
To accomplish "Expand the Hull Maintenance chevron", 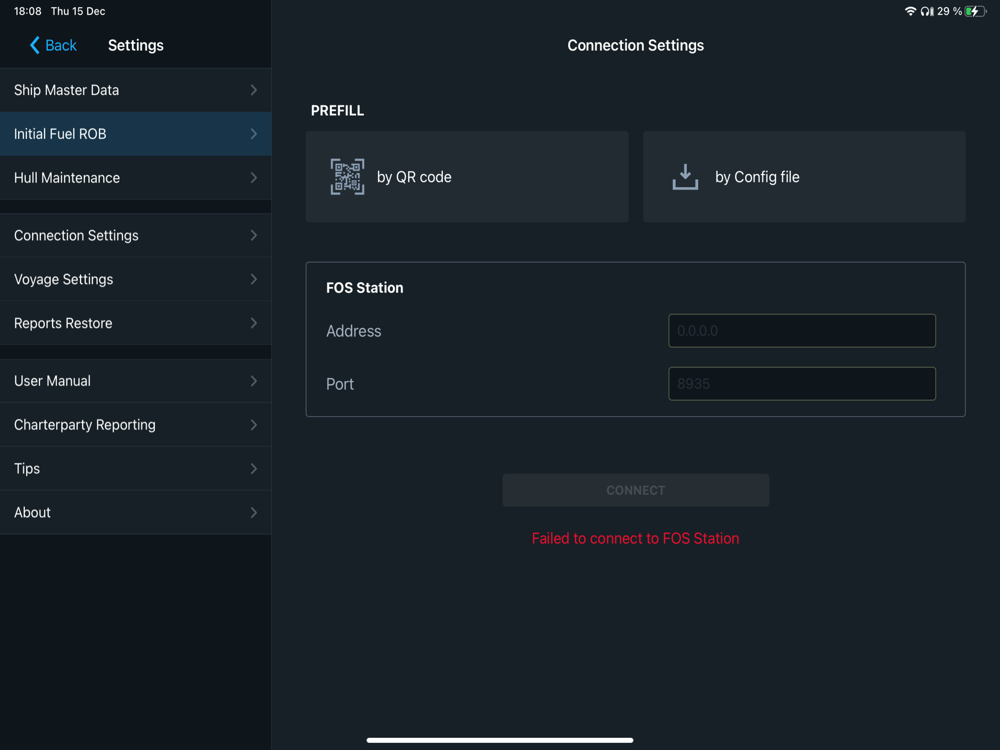I will click(254, 178).
